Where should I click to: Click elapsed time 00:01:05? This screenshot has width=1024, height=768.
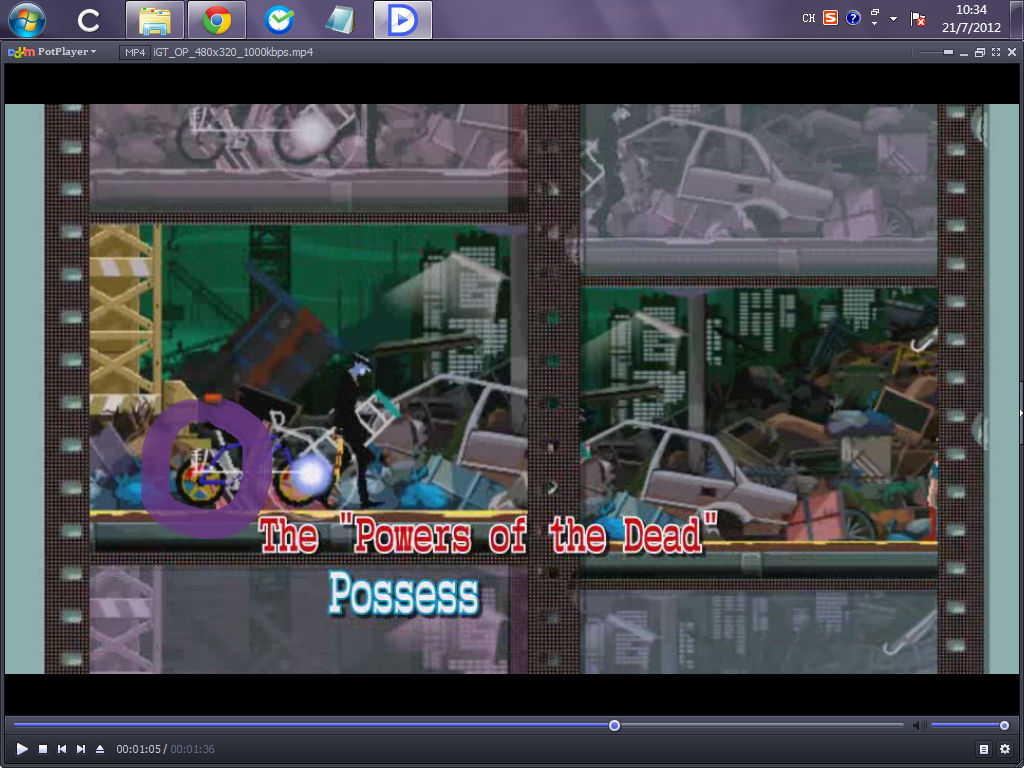(138, 749)
